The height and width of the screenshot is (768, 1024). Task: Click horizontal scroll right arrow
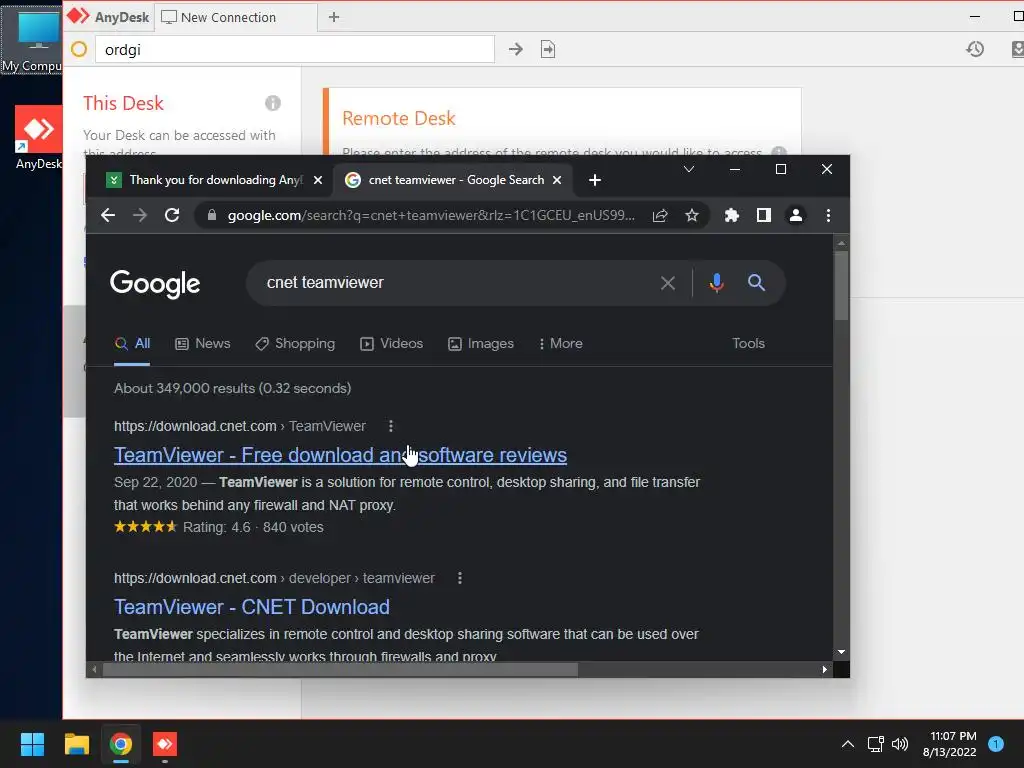click(824, 669)
